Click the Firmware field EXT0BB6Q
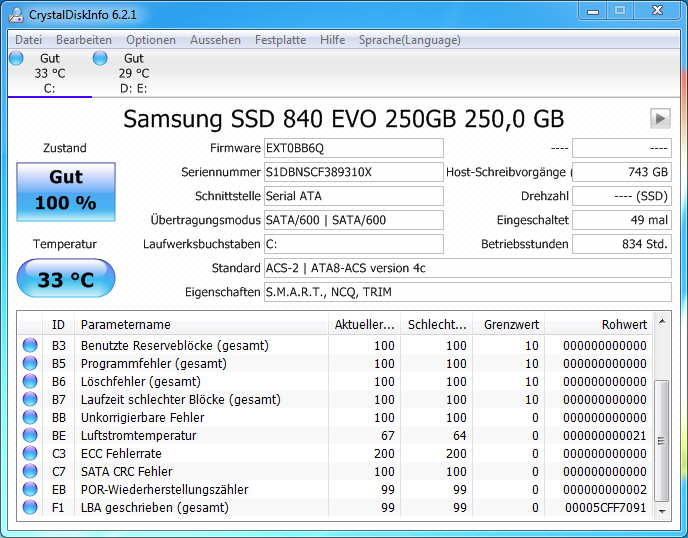This screenshot has width=688, height=538. pyautogui.click(x=354, y=148)
